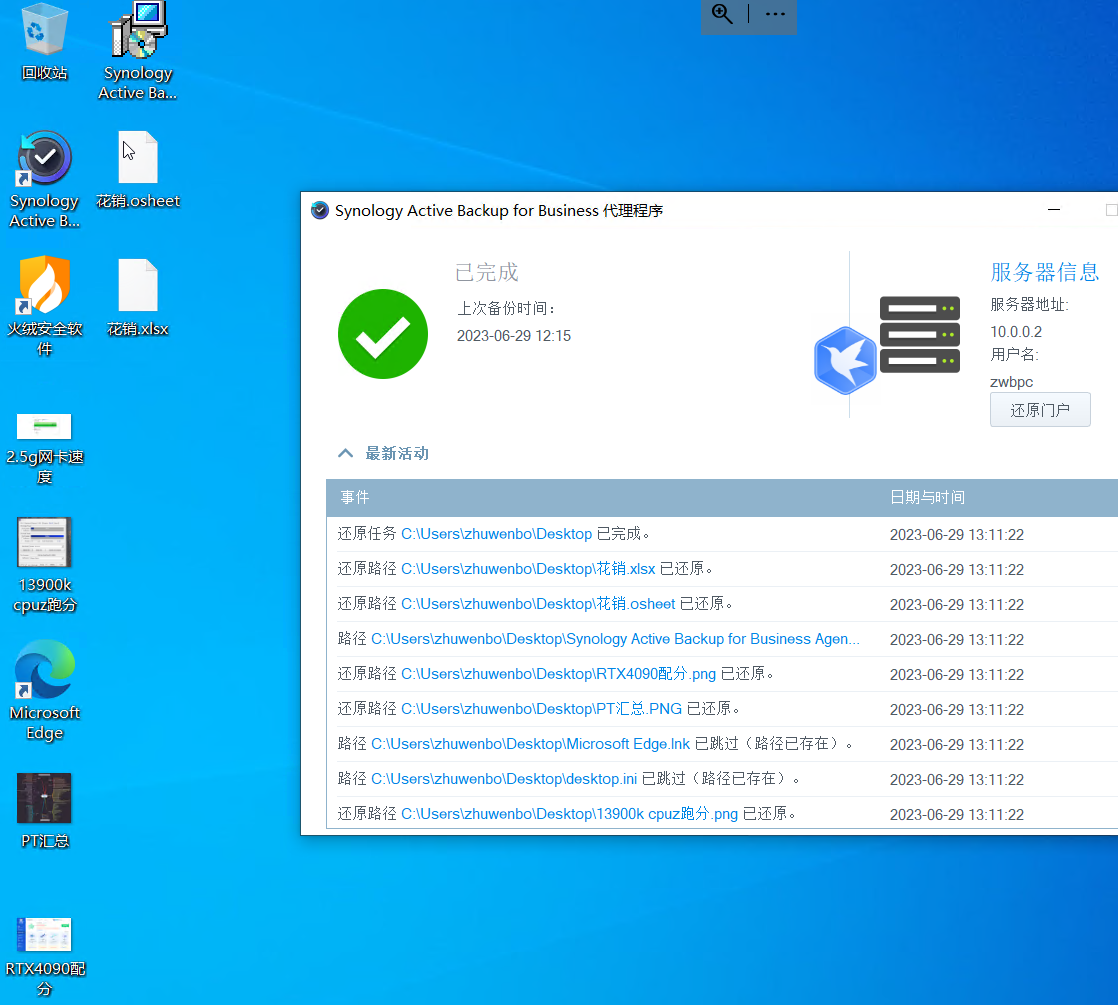
Task: Open the three-dot more options menu
Action: (775, 14)
